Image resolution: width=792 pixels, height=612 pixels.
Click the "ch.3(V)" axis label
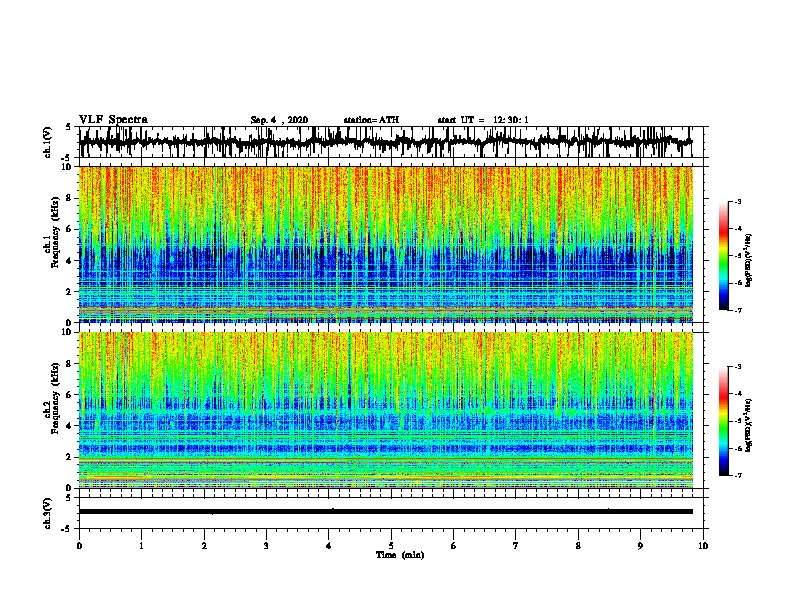pyautogui.click(x=48, y=514)
